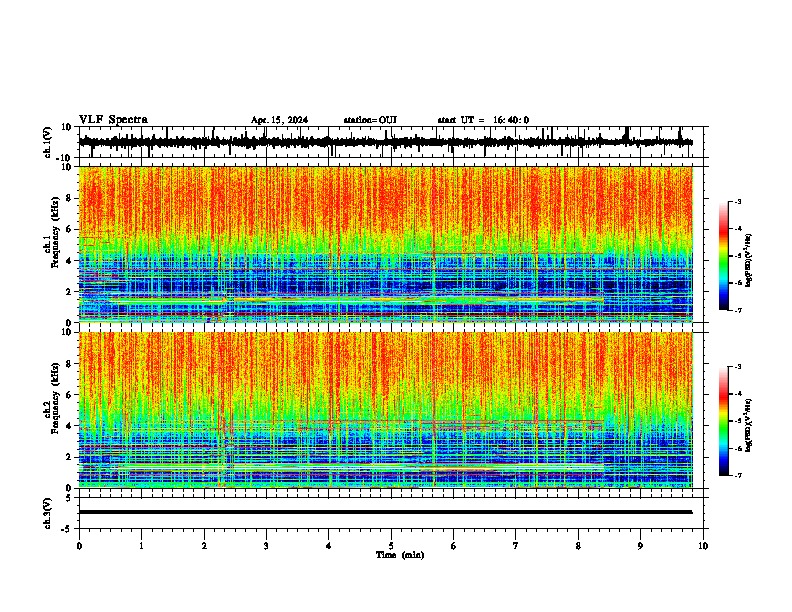Click the ch.3(V) axis label
The height and width of the screenshot is (612, 792).
pos(48,513)
